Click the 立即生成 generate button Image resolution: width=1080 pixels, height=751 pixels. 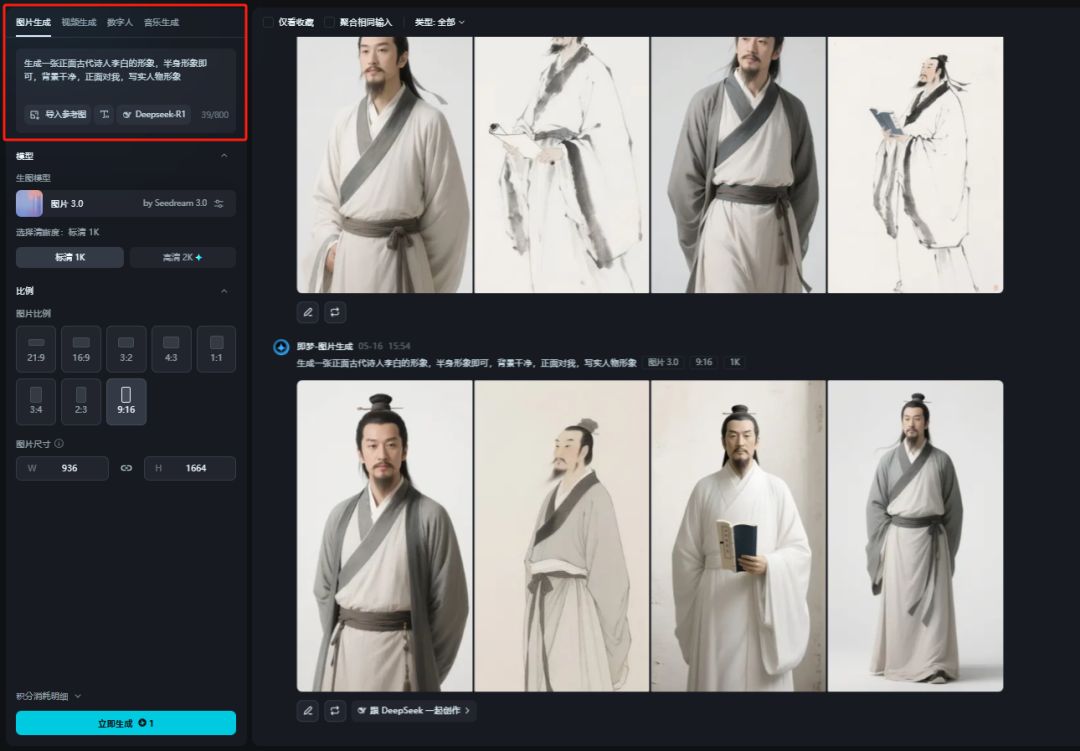click(x=125, y=723)
